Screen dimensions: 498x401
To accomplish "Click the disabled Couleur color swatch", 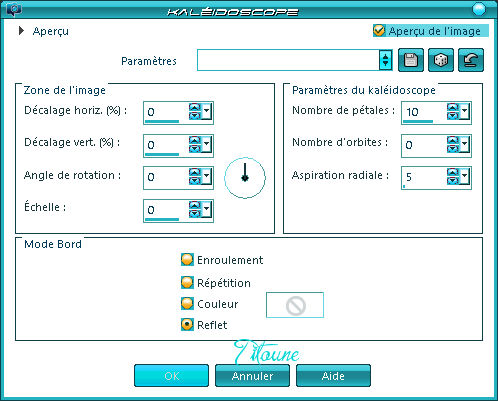I will click(x=295, y=305).
